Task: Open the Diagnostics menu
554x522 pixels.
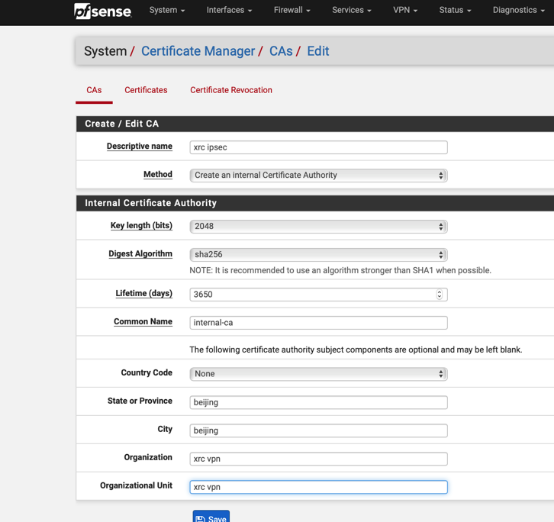Action: pos(519,10)
